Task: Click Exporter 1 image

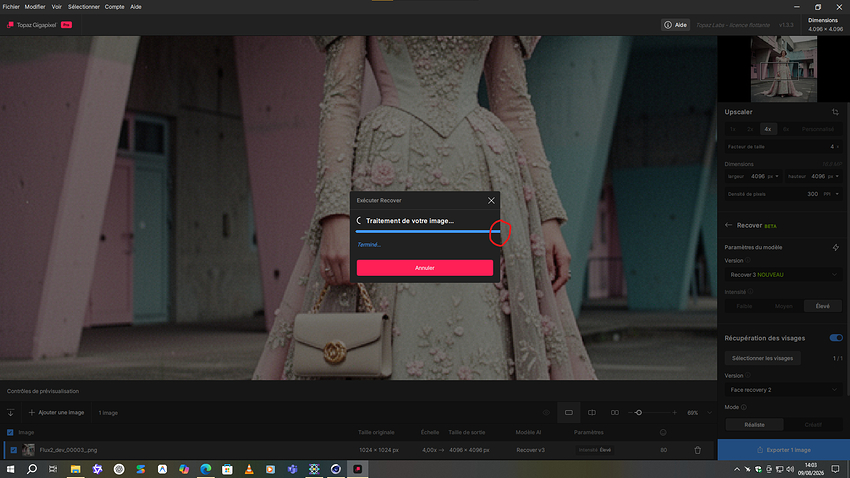Action: (x=784, y=450)
